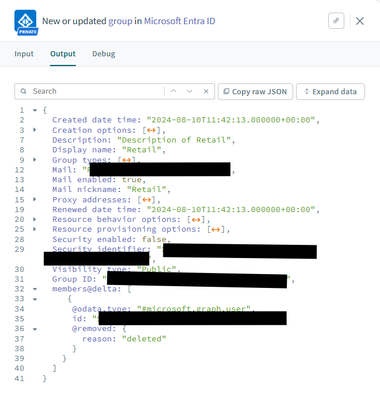Expand the Resource behavior options arrow

pos(35,219)
